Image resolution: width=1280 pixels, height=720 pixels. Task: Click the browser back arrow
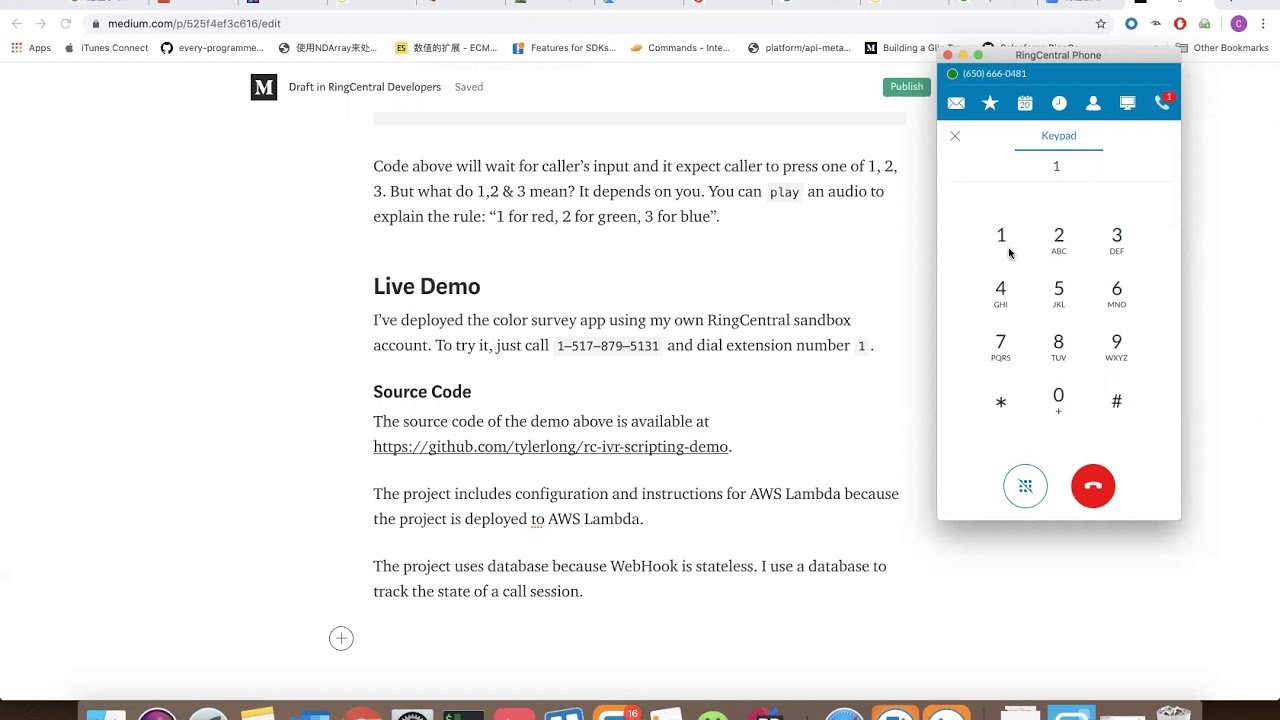pyautogui.click(x=16, y=23)
